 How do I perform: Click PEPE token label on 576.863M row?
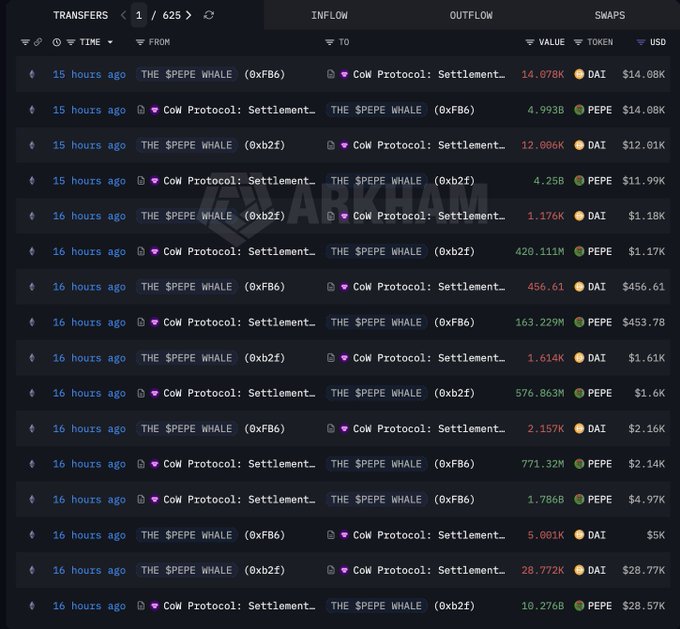pyautogui.click(x=600, y=393)
